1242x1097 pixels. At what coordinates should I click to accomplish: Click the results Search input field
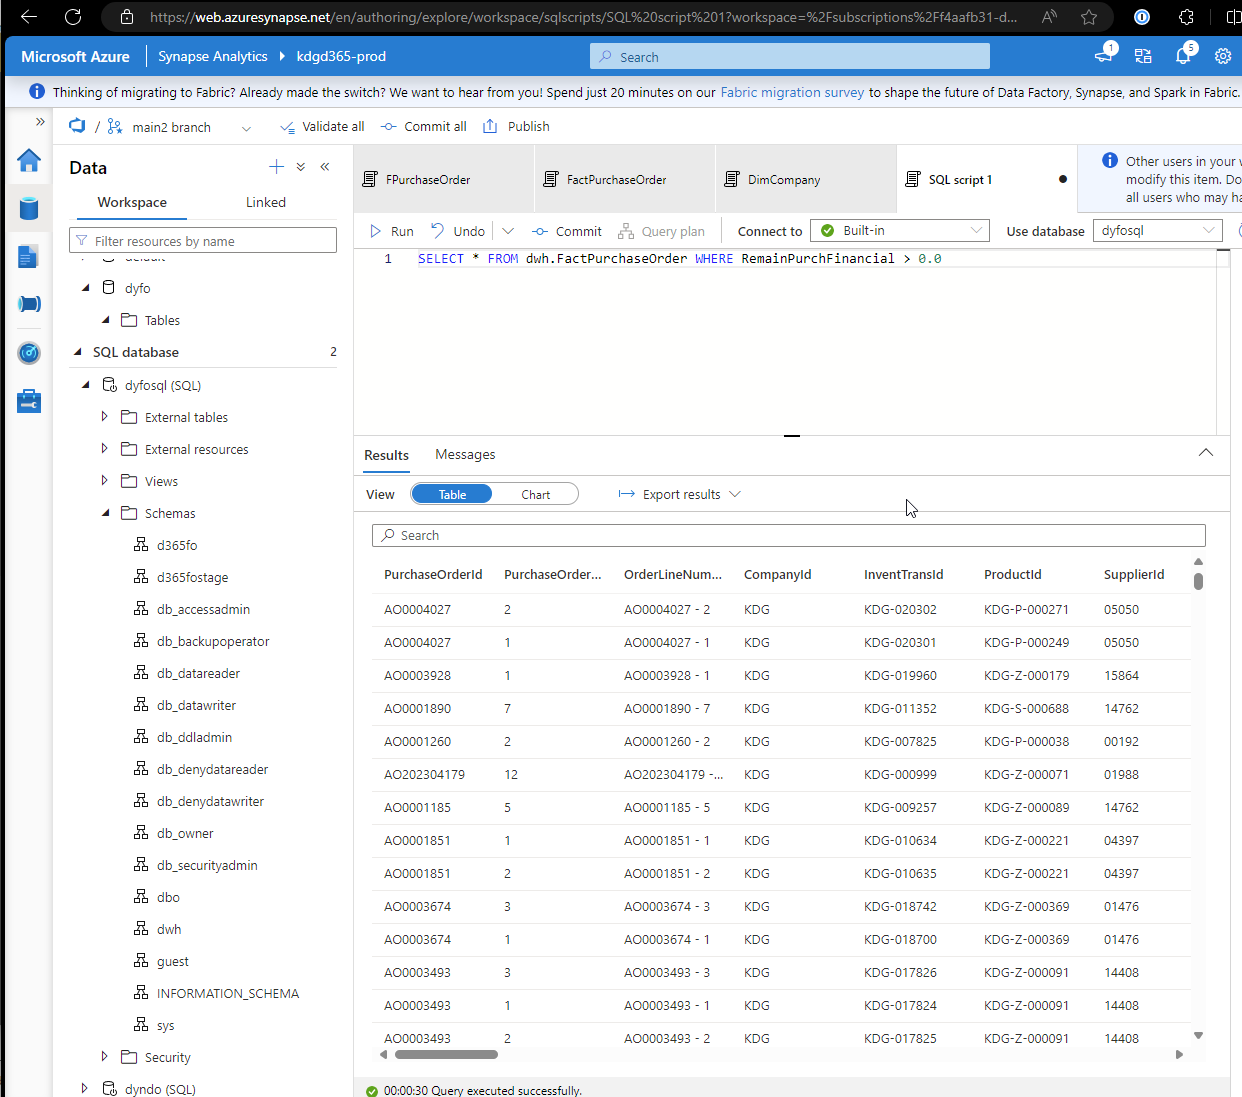coord(789,535)
